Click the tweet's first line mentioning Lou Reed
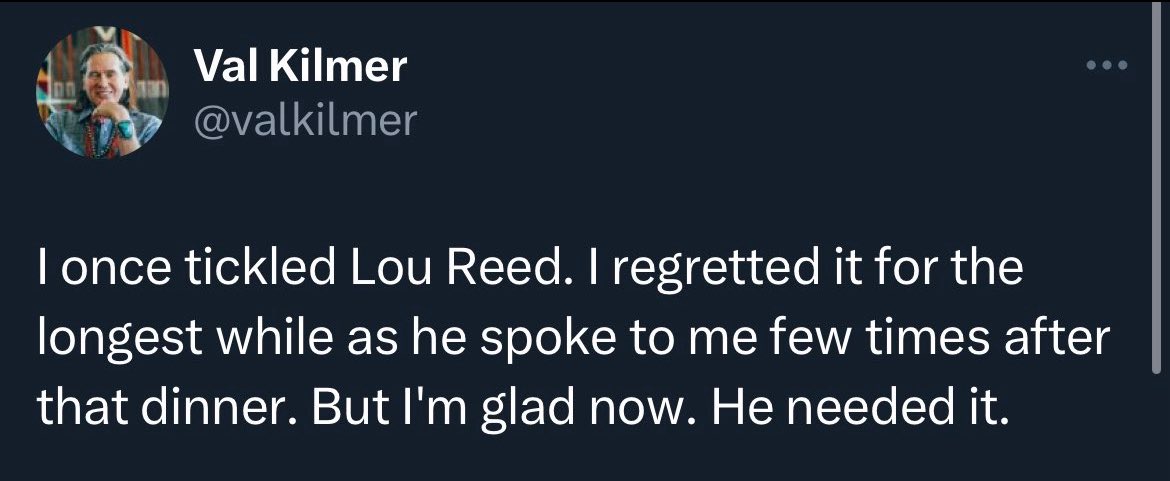The height and width of the screenshot is (481, 1170). pyautogui.click(x=531, y=273)
